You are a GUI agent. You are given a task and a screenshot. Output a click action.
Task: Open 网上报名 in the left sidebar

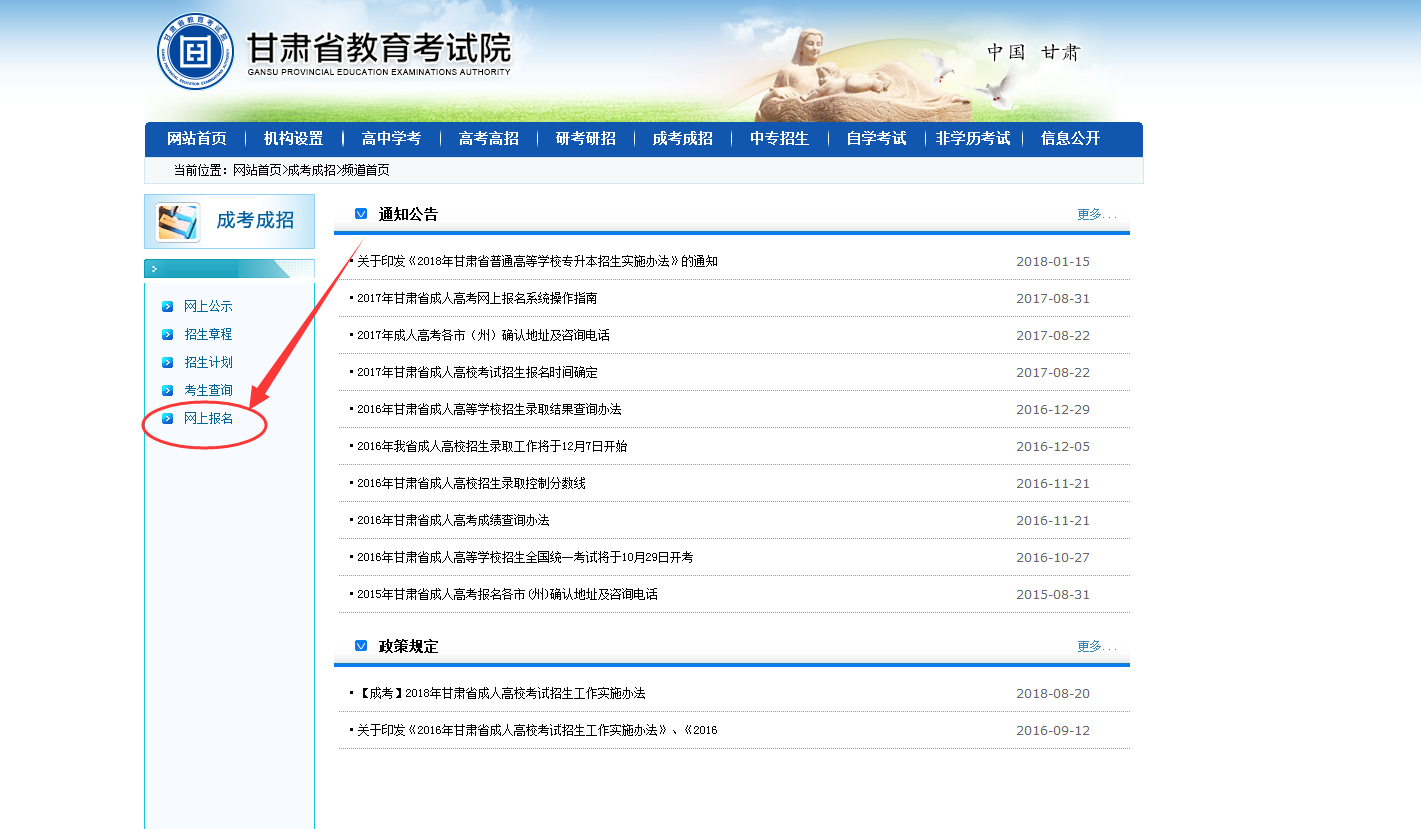[x=208, y=418]
